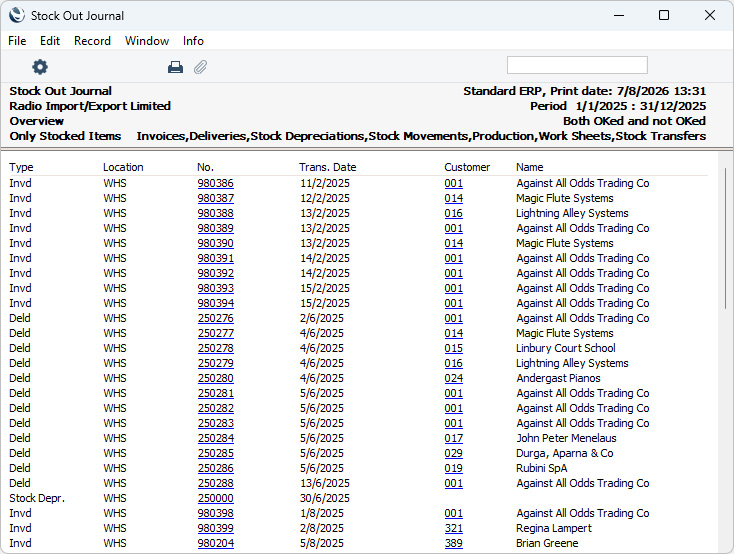
Task: Click the 'Location' column header
Action: point(123,167)
